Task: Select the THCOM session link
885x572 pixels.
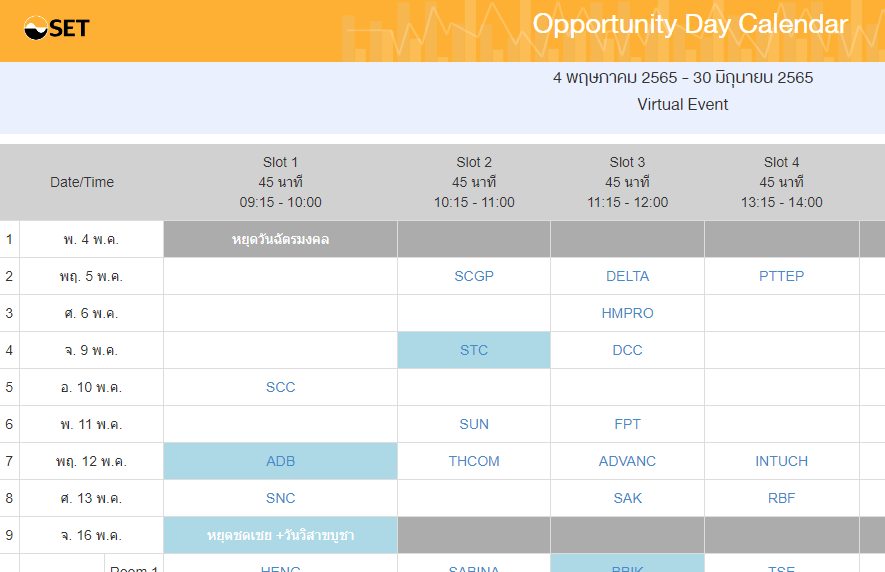Action: [x=474, y=461]
